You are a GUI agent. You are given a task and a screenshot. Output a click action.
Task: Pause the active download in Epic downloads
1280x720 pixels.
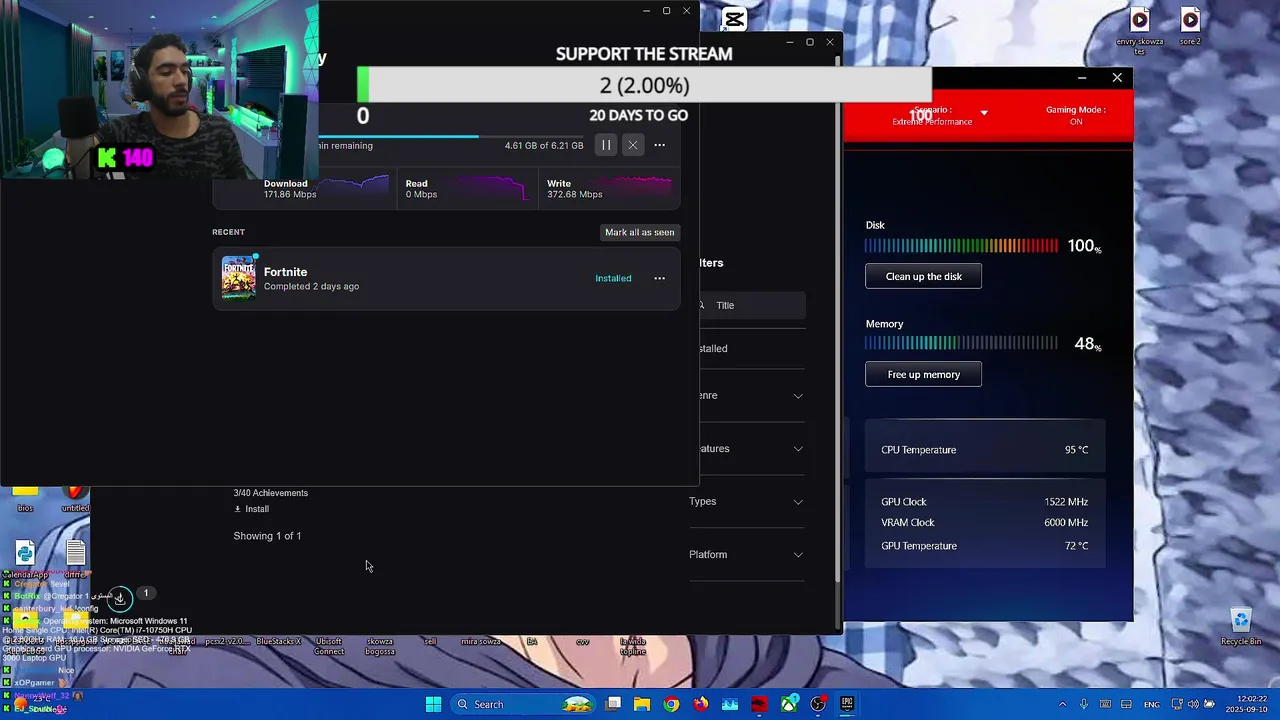[606, 145]
